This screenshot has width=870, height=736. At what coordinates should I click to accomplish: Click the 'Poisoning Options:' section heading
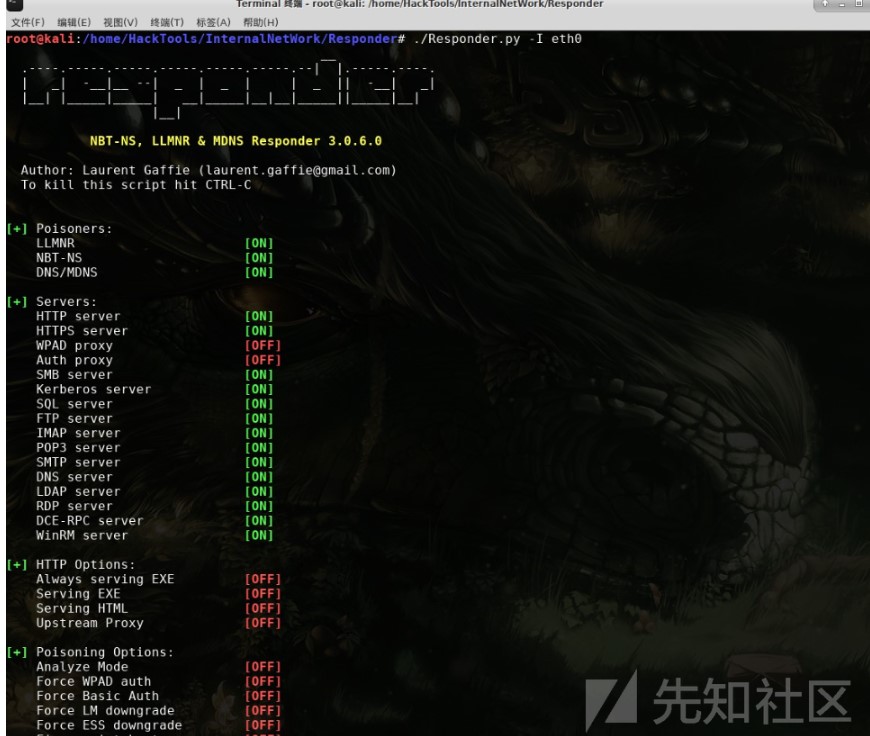click(105, 652)
